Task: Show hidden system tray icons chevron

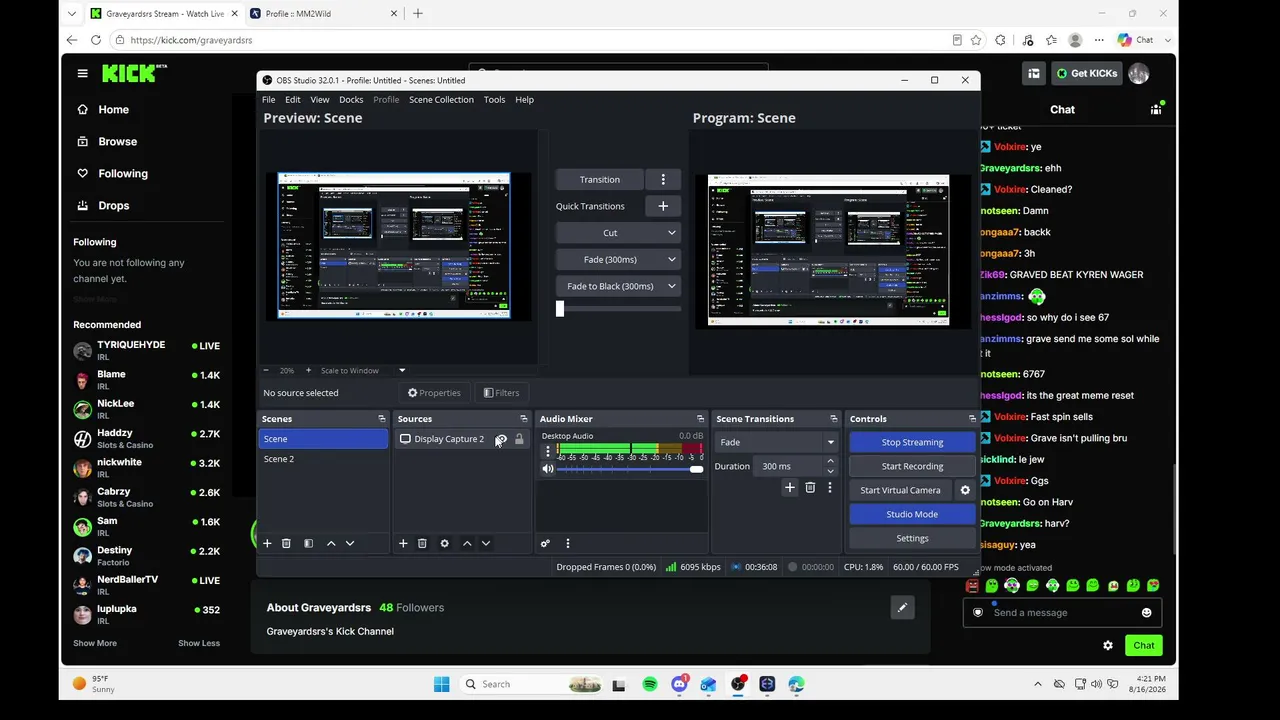Action: (x=1038, y=684)
